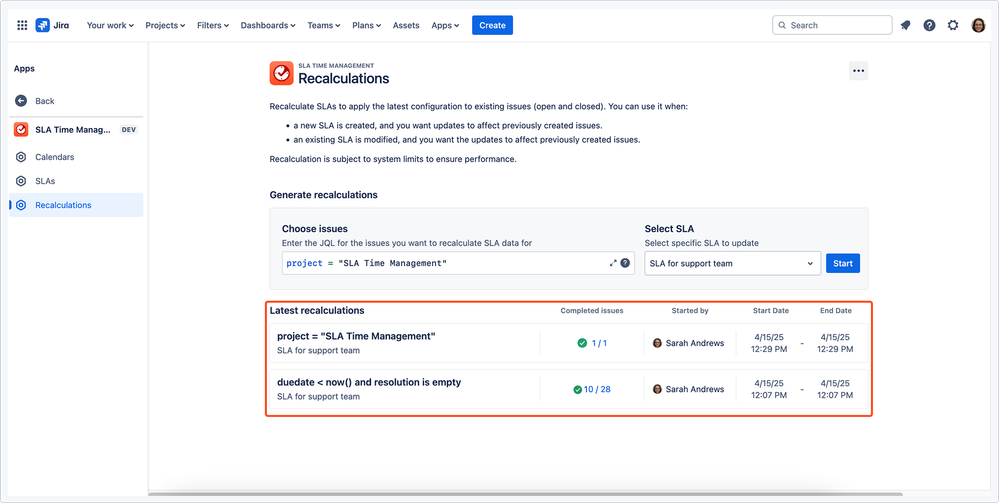999x503 pixels.
Task: Open the Jira app switcher grid
Action: [22, 25]
